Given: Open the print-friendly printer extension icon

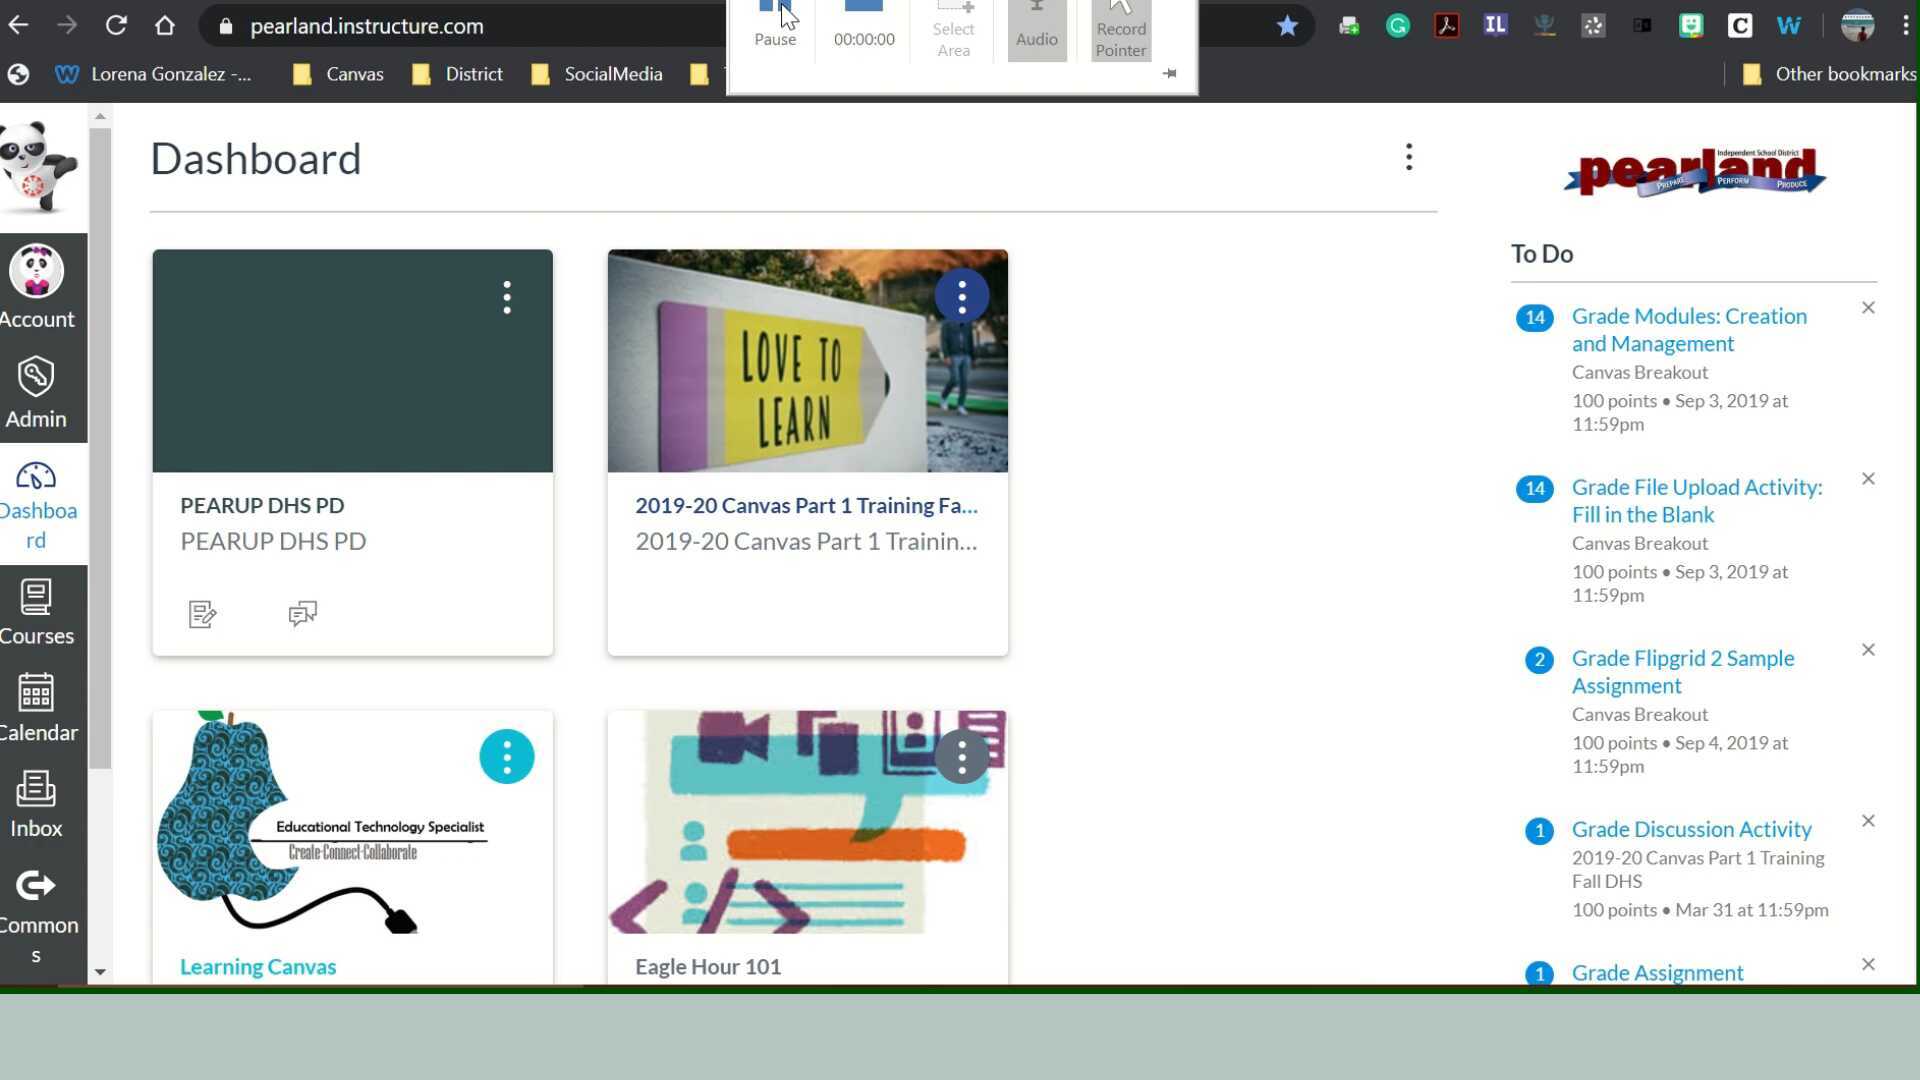Looking at the screenshot, I should pos(1349,26).
